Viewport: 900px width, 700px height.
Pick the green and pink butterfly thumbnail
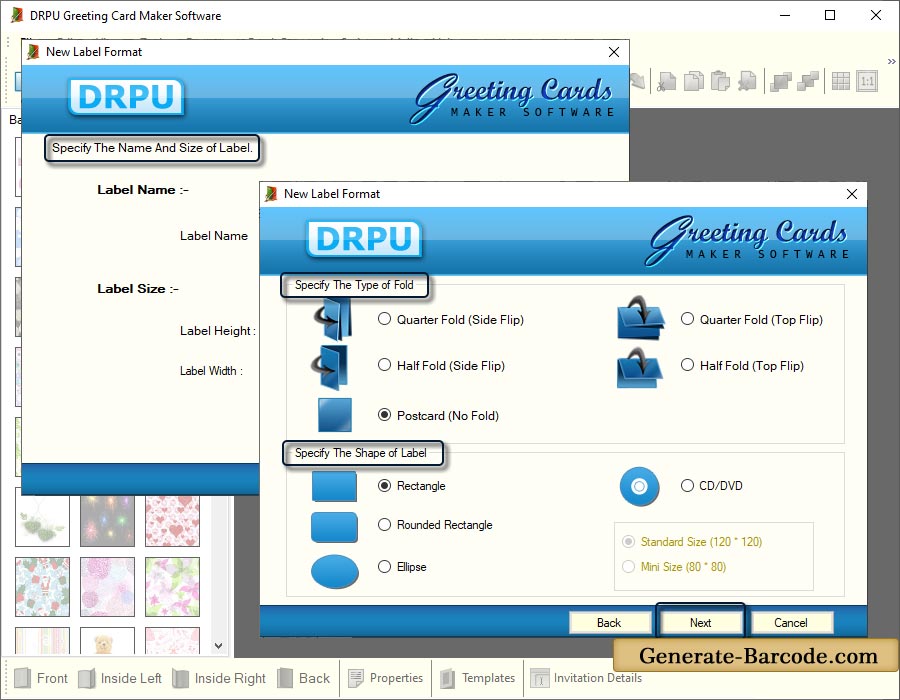pos(172,586)
